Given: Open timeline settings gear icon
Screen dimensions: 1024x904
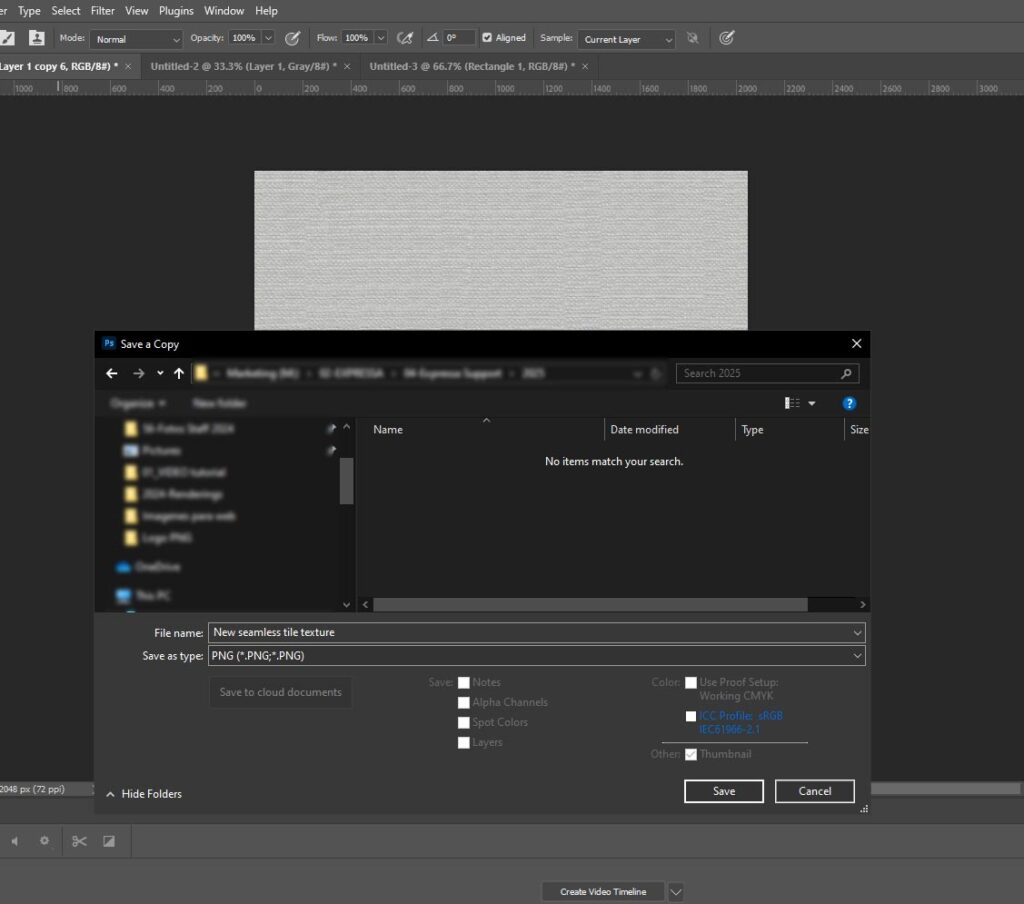Looking at the screenshot, I should click(x=44, y=841).
